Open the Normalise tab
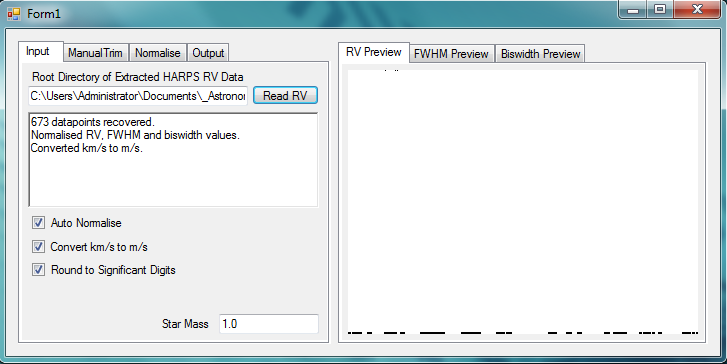Viewport: 727px width, 364px height. click(x=158, y=53)
